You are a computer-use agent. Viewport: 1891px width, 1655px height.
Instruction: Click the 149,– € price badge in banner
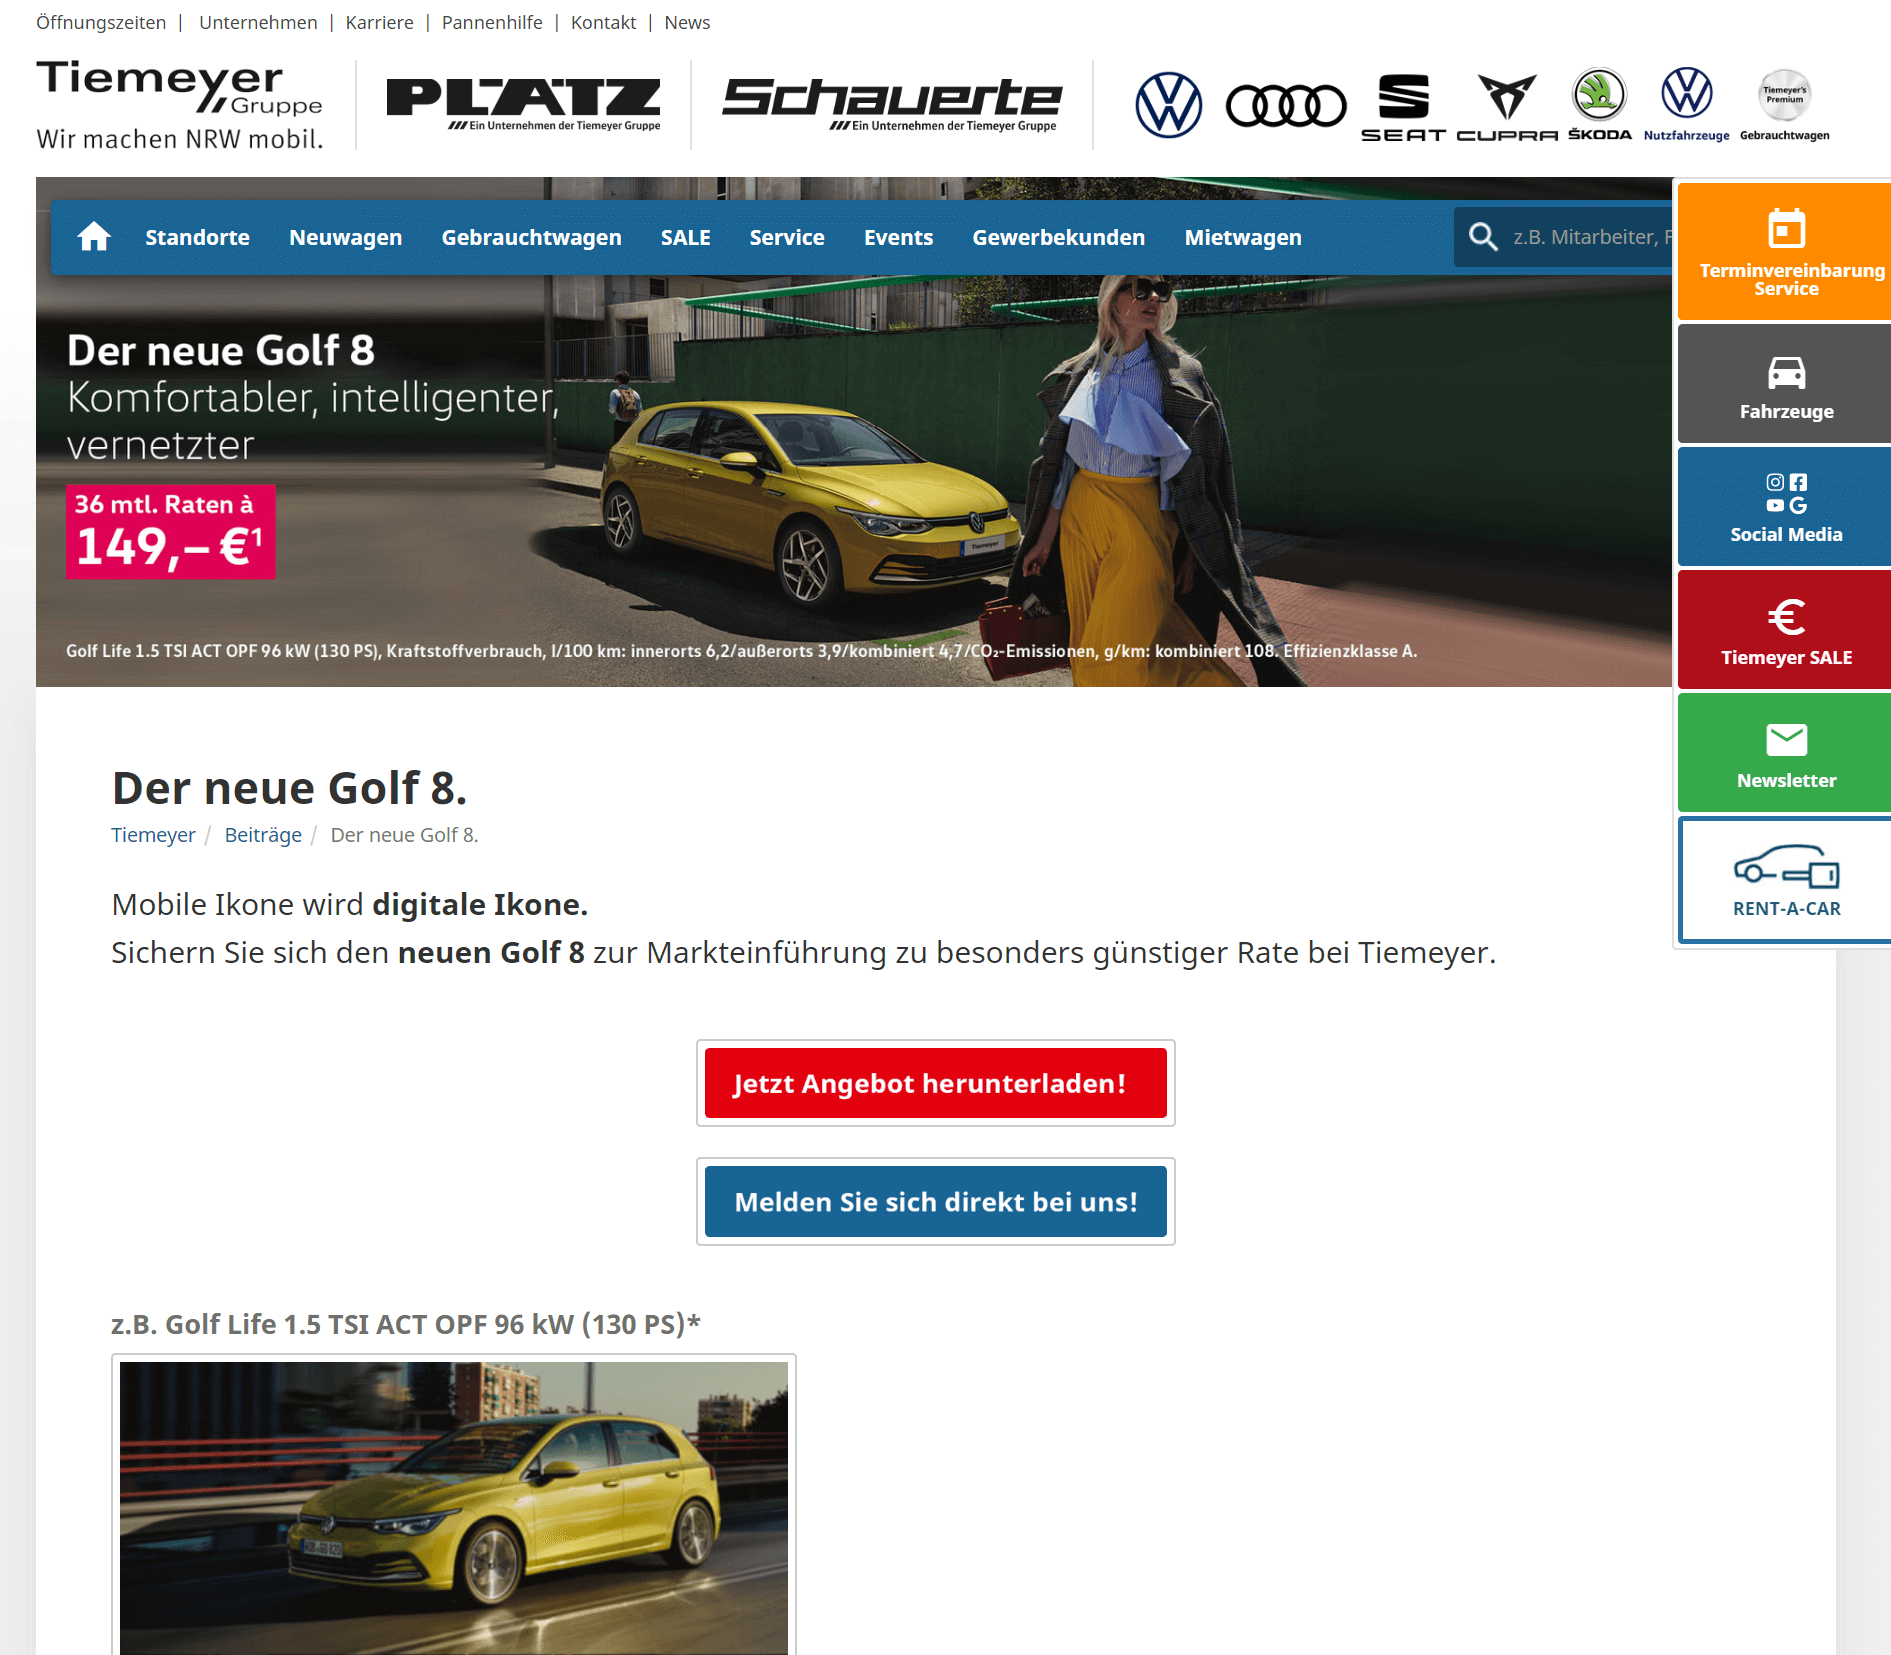[170, 532]
